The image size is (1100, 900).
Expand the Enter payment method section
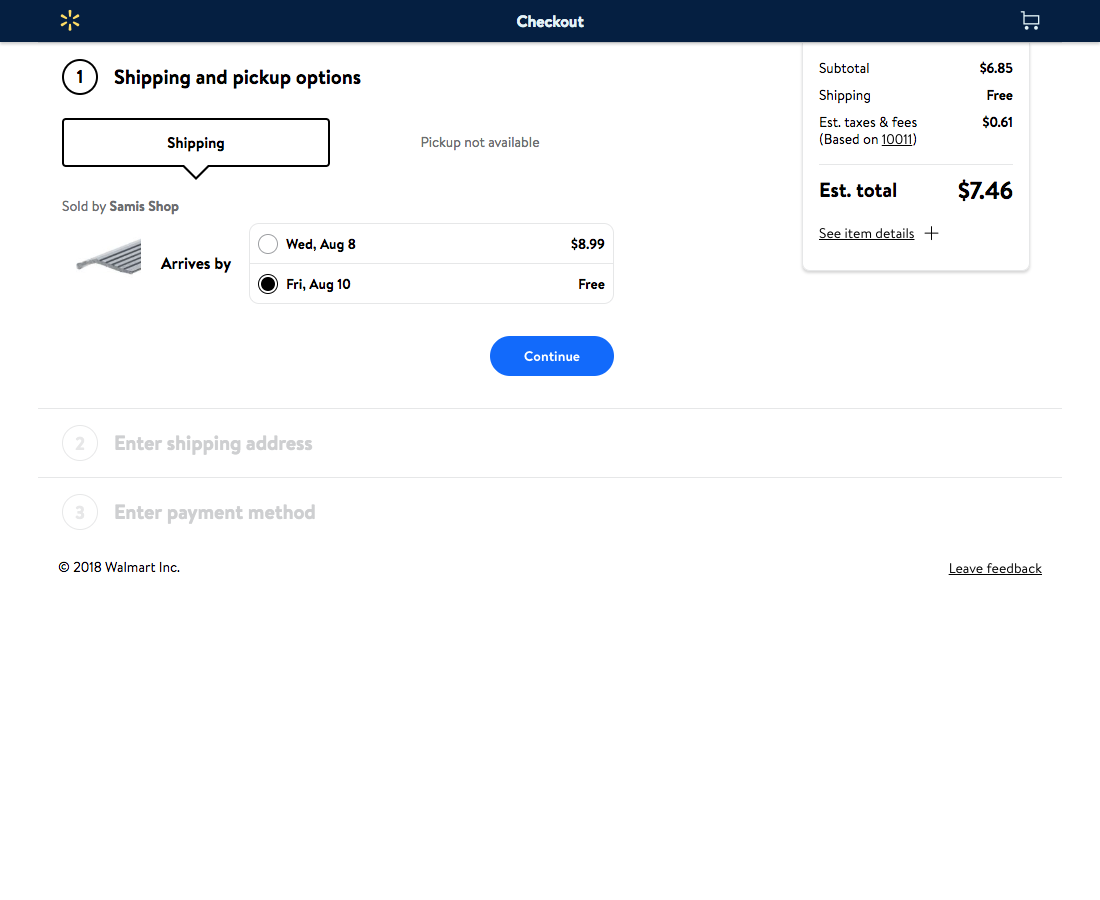pos(214,512)
